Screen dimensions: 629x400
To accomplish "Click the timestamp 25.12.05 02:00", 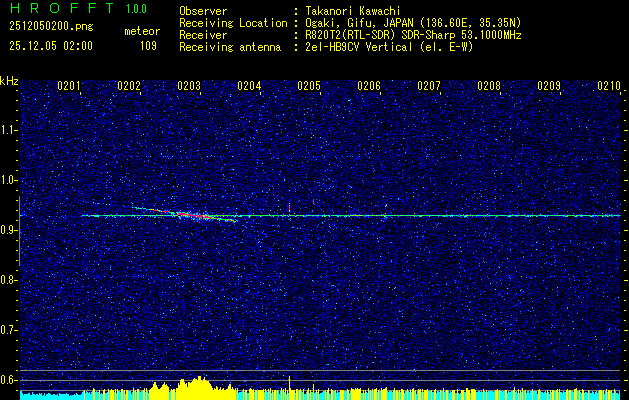I will click(x=51, y=46).
